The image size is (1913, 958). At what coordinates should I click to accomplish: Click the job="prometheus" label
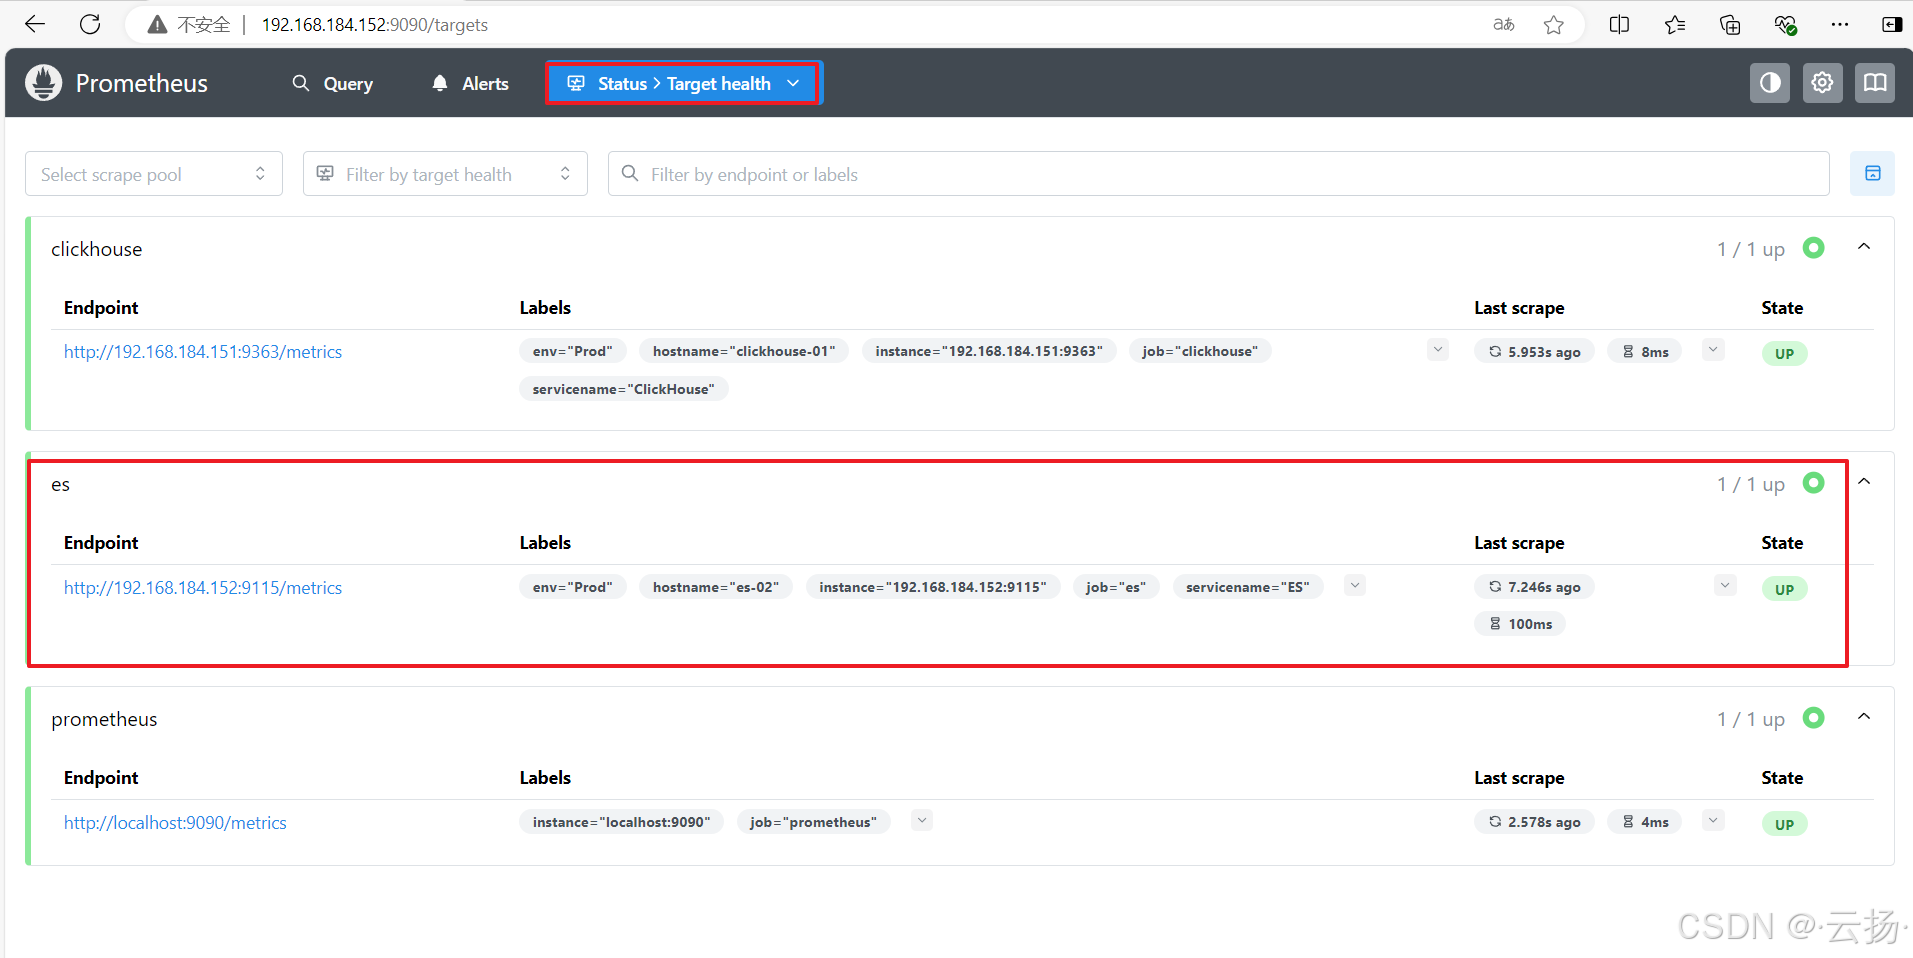pos(813,822)
